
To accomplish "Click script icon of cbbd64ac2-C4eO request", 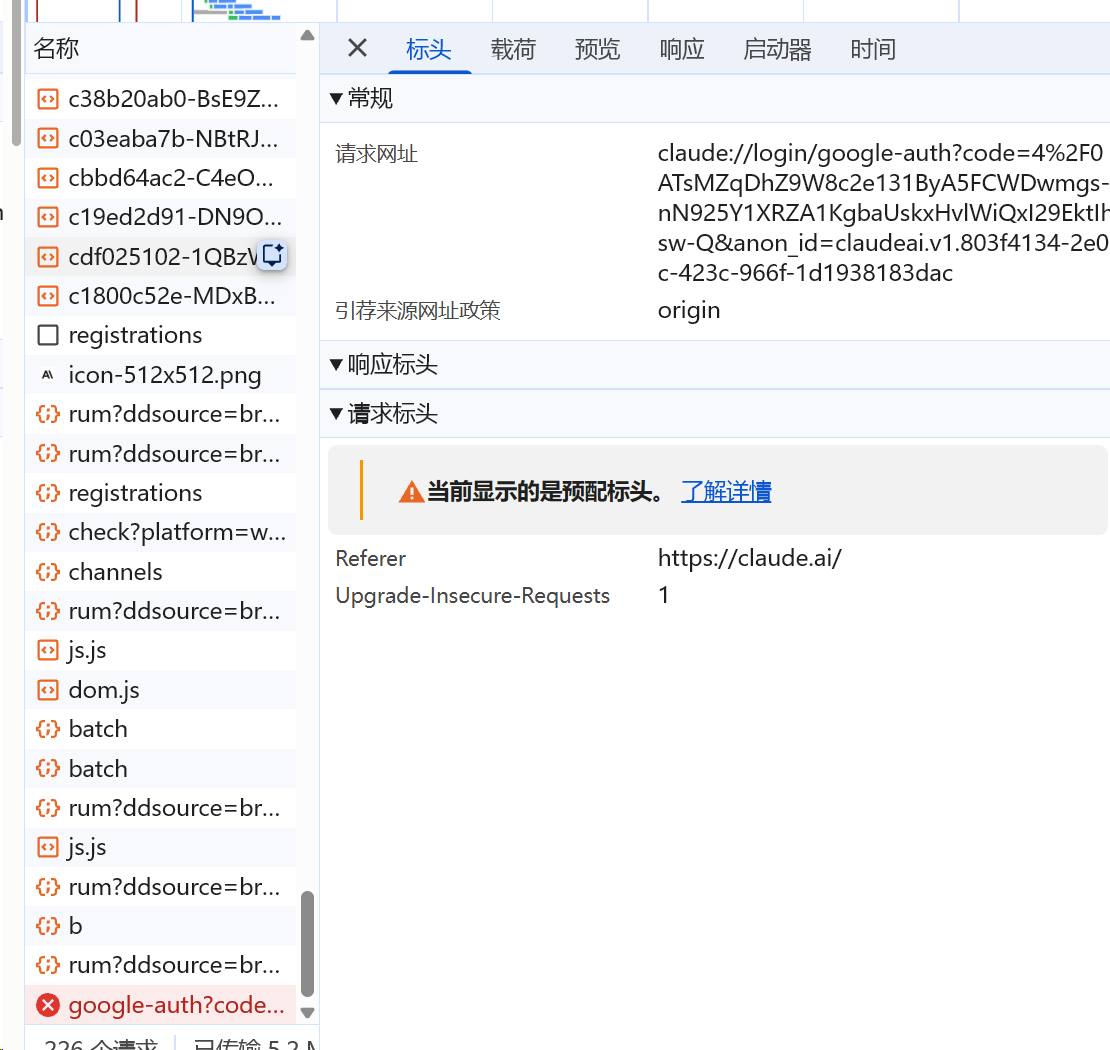I will pos(47,178).
